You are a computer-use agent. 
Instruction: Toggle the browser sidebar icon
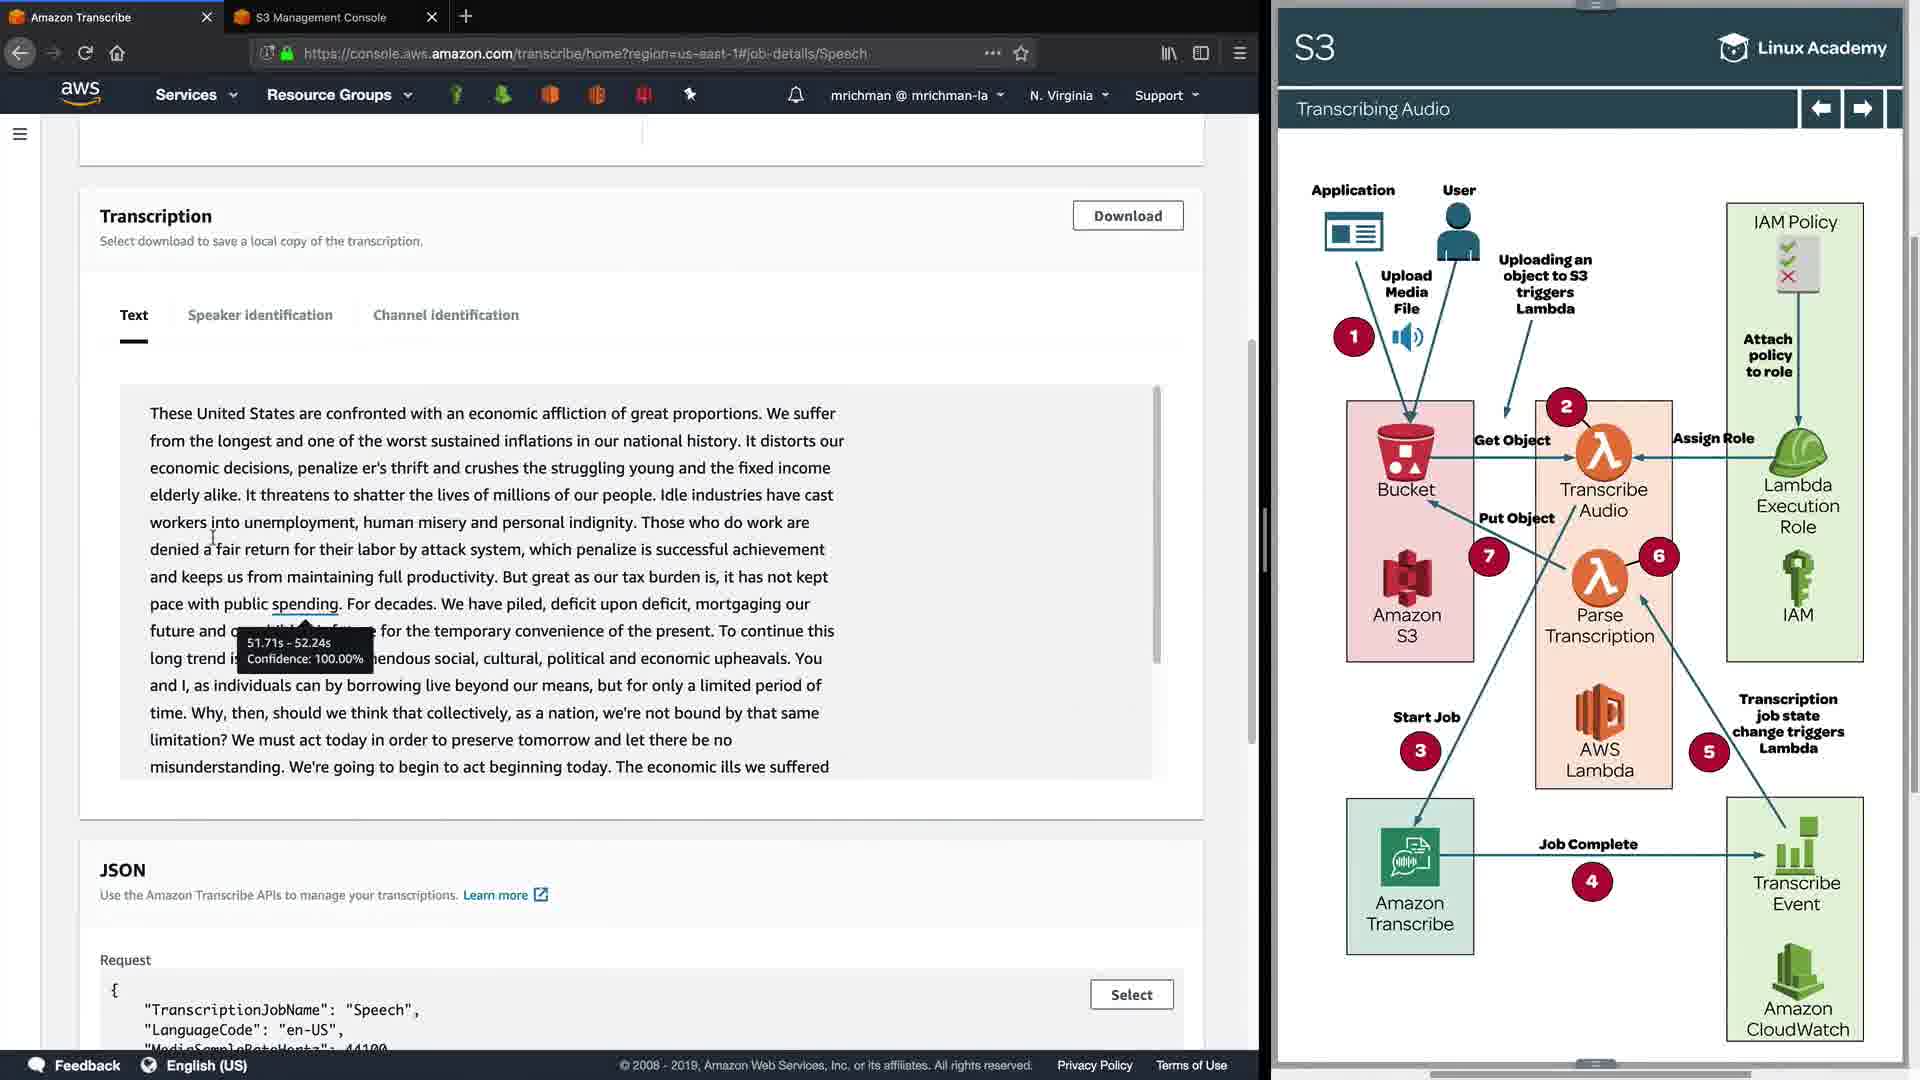tap(1201, 53)
